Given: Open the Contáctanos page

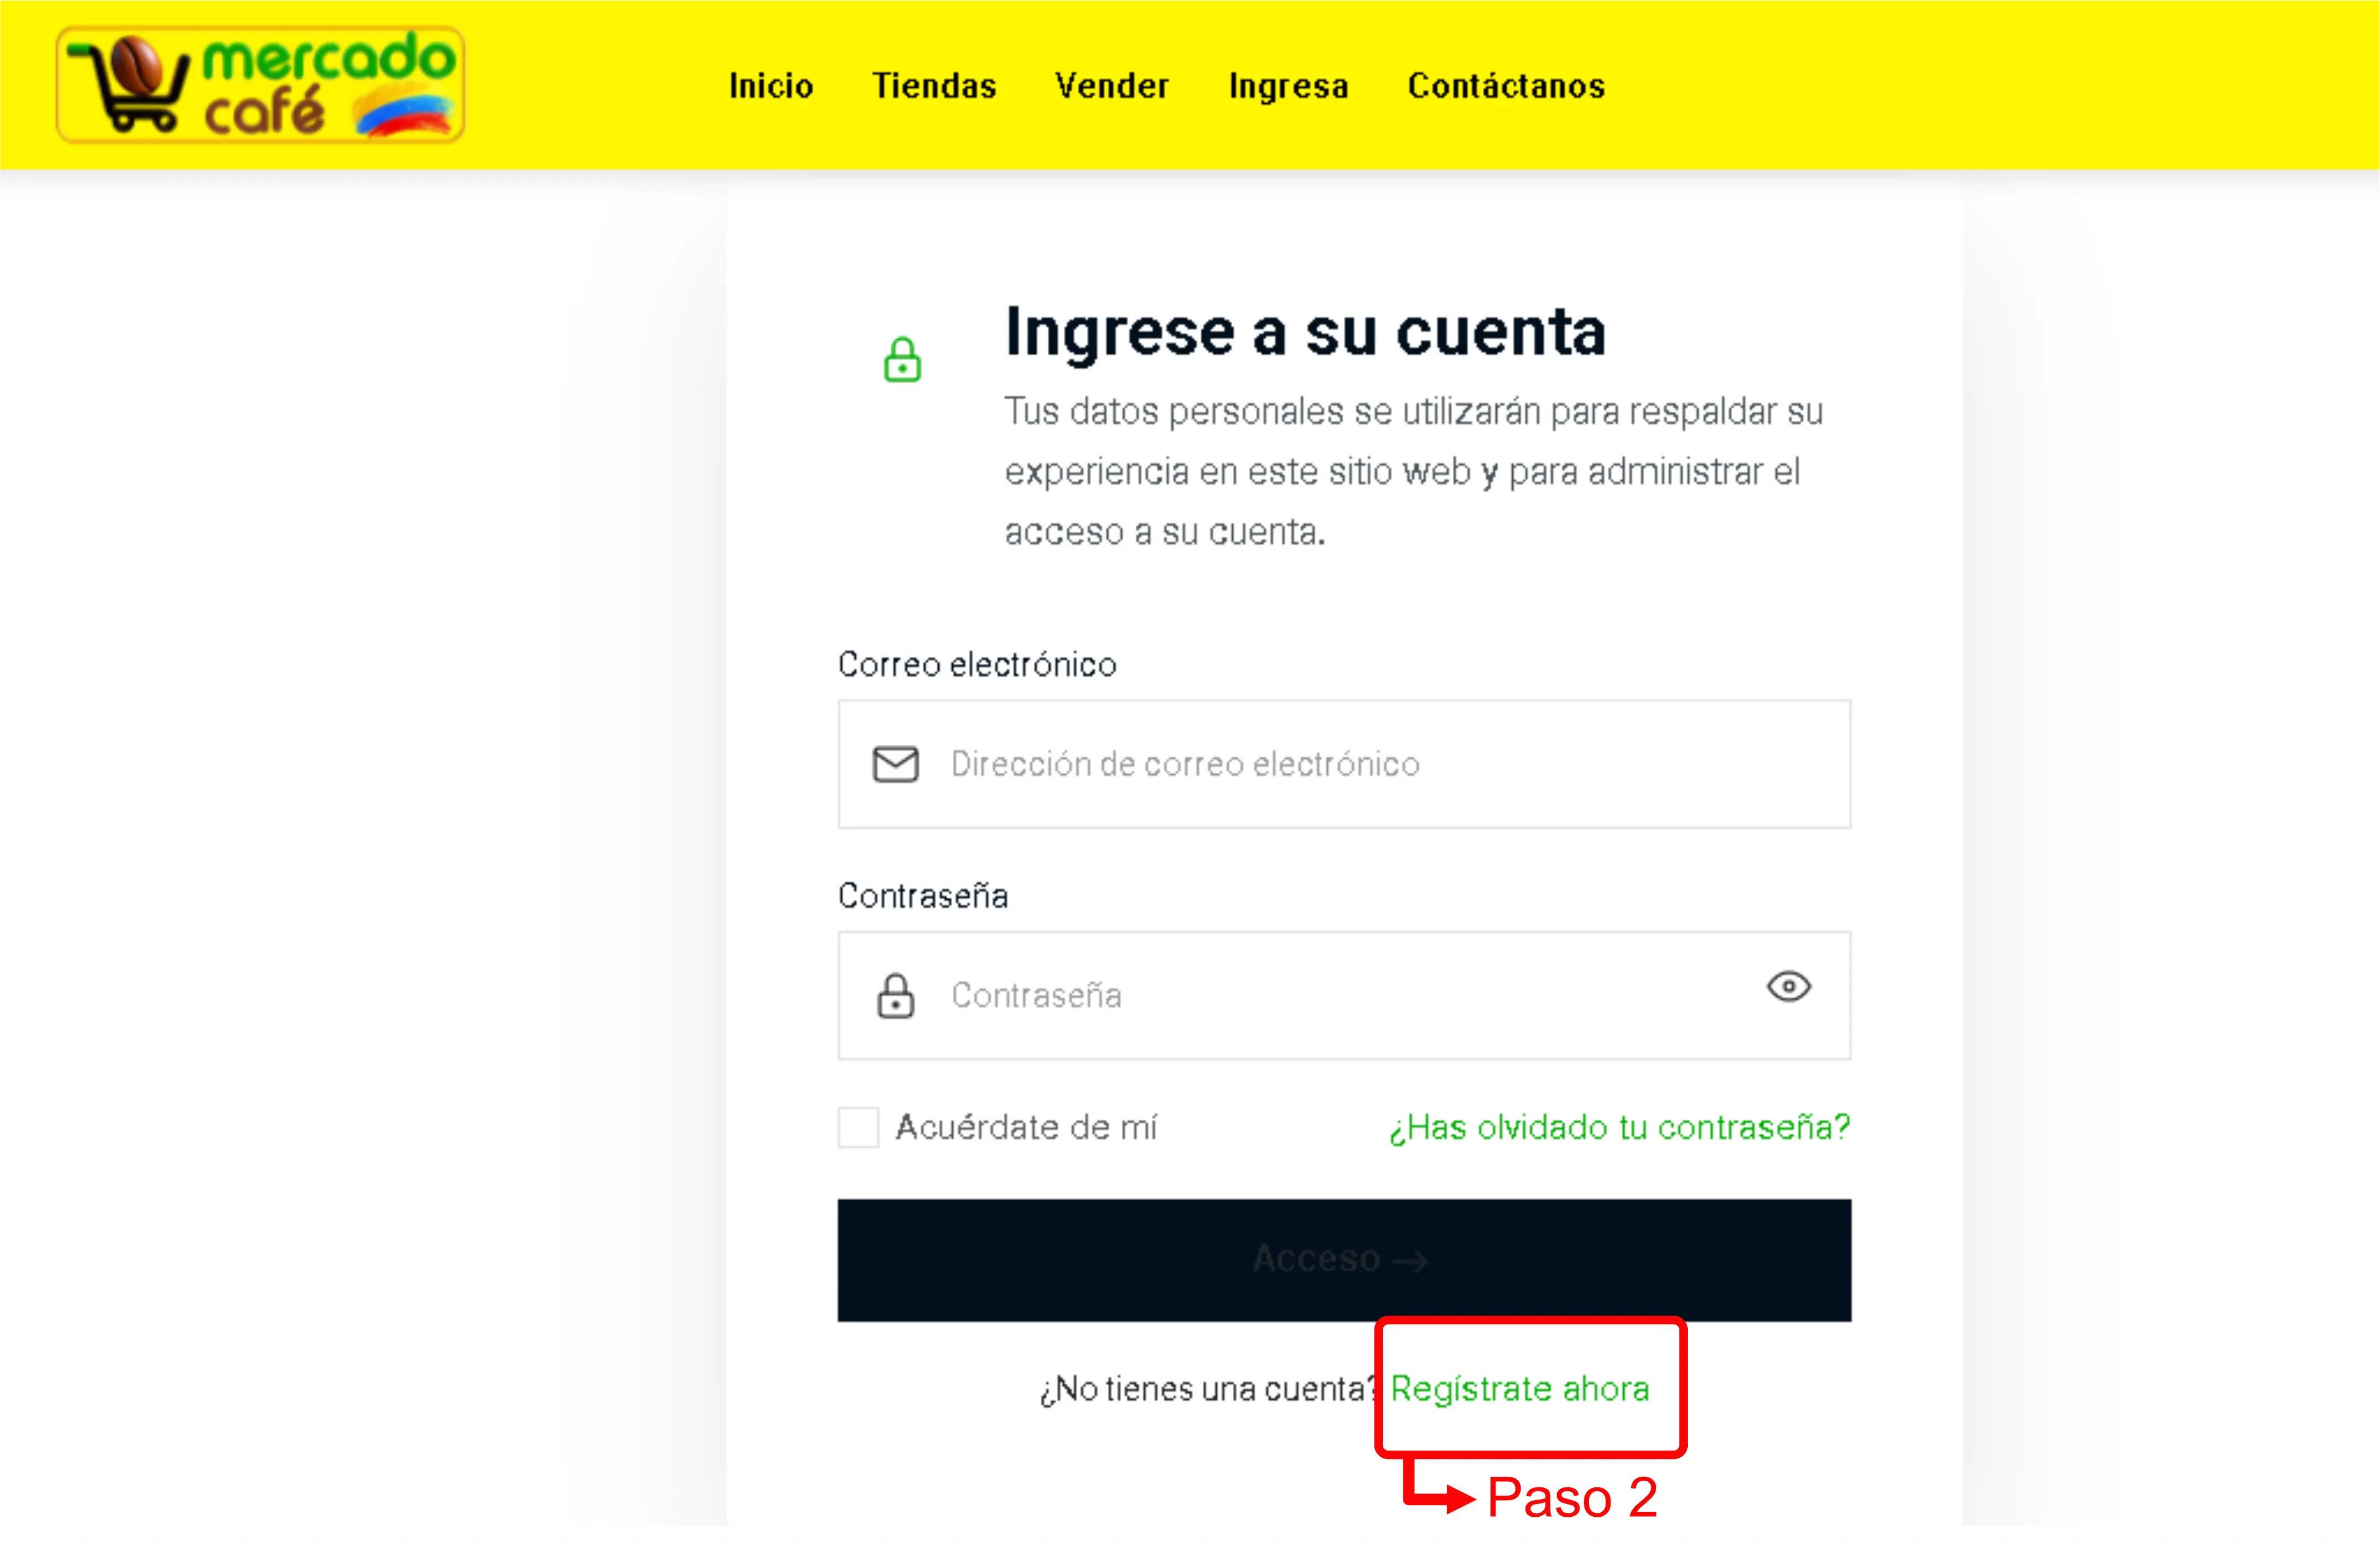Looking at the screenshot, I should click(x=1506, y=86).
